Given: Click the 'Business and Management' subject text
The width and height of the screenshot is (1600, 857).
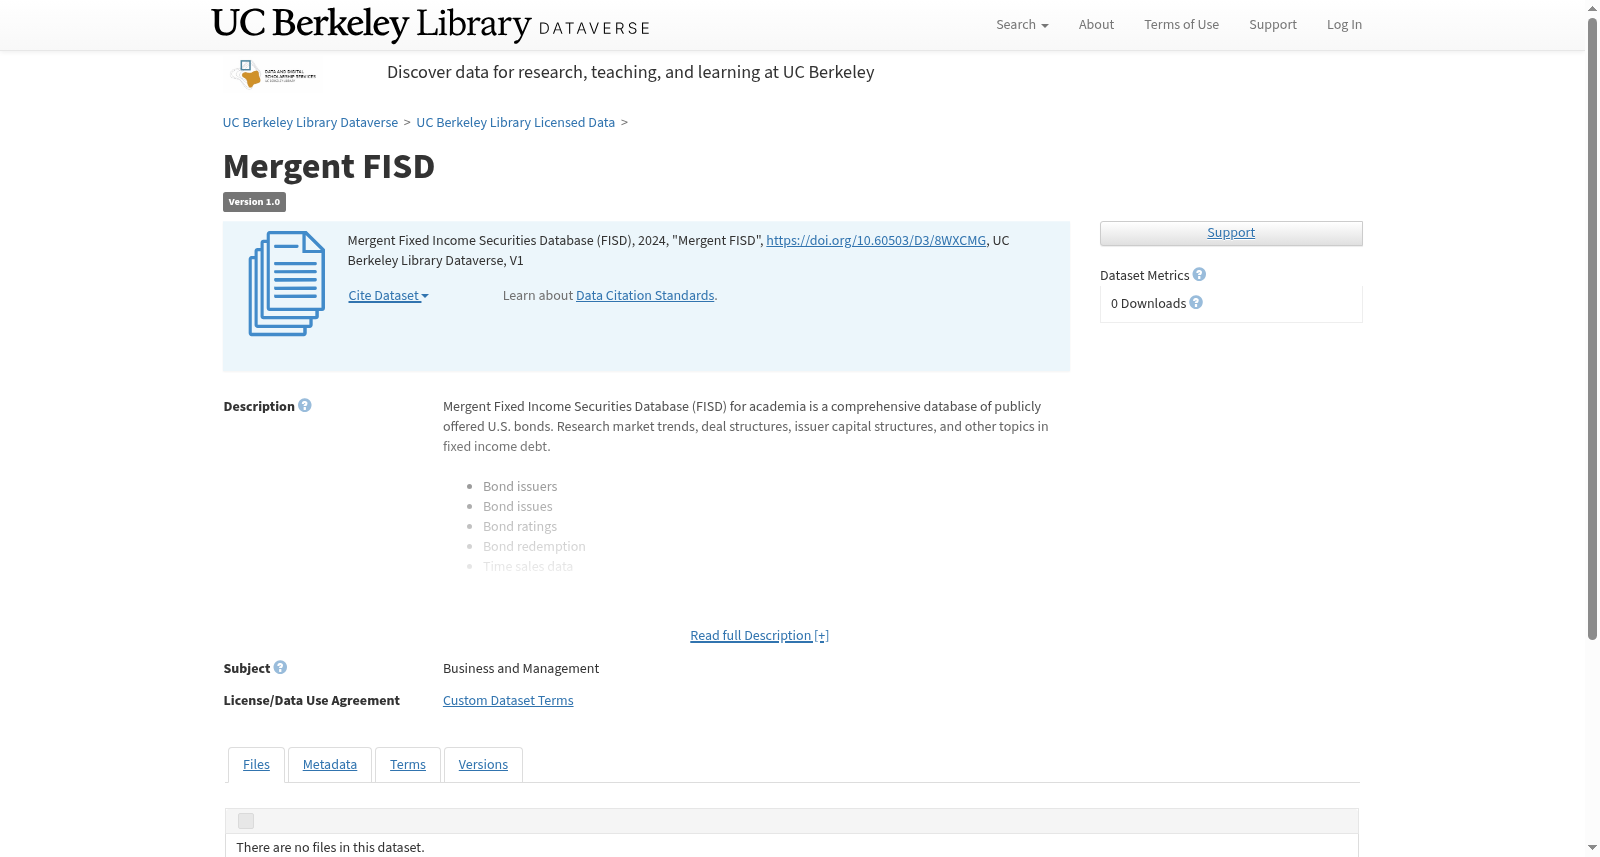Looking at the screenshot, I should pos(521,669).
